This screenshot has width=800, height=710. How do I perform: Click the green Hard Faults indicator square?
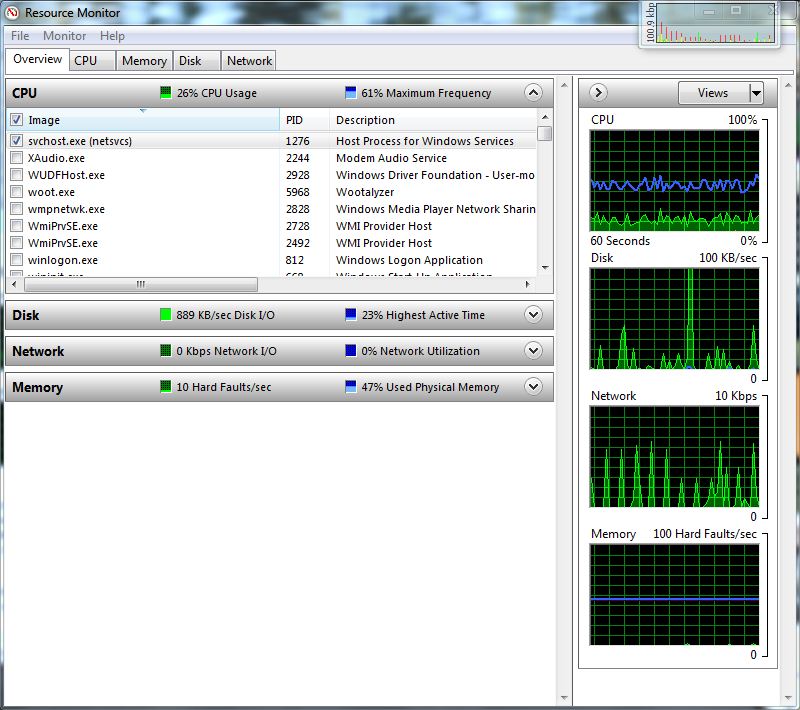coord(165,386)
